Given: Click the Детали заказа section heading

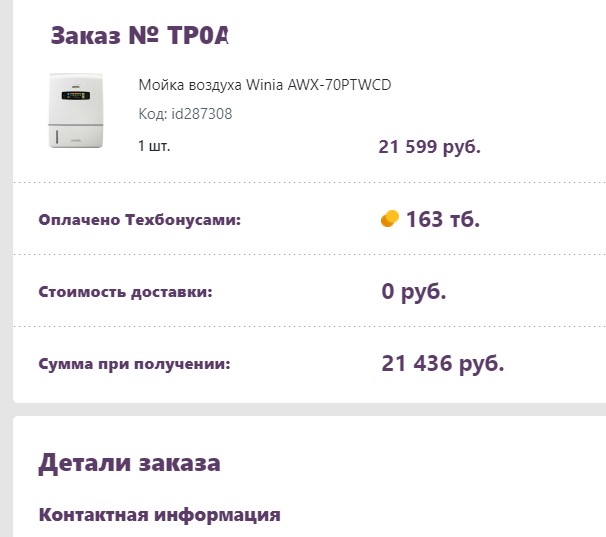Looking at the screenshot, I should pos(129,463).
